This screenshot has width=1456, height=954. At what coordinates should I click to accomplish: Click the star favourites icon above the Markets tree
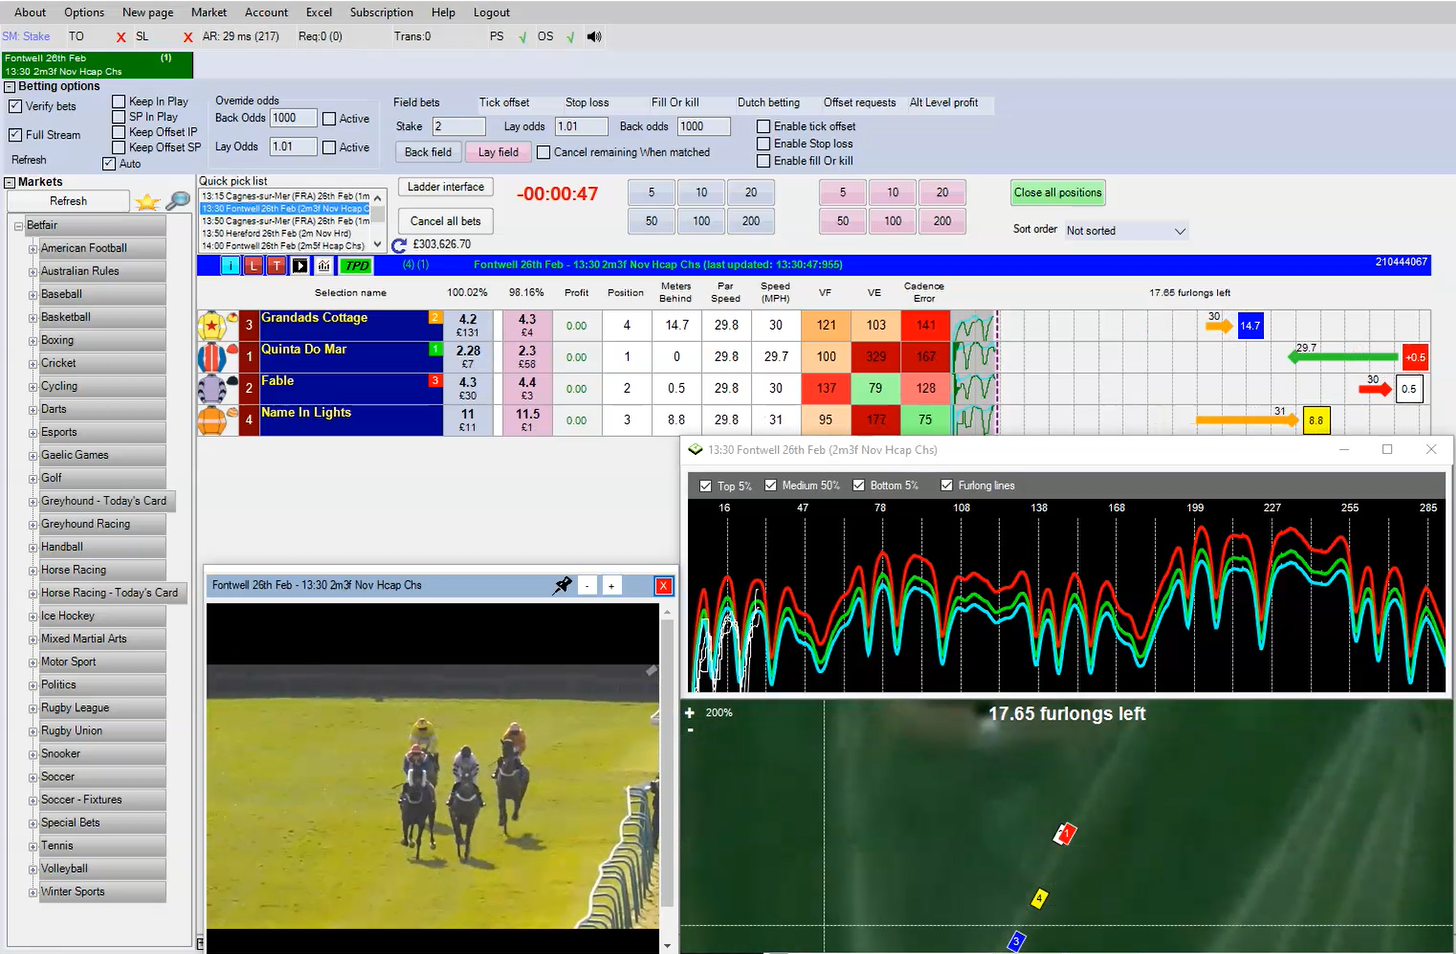tap(146, 201)
